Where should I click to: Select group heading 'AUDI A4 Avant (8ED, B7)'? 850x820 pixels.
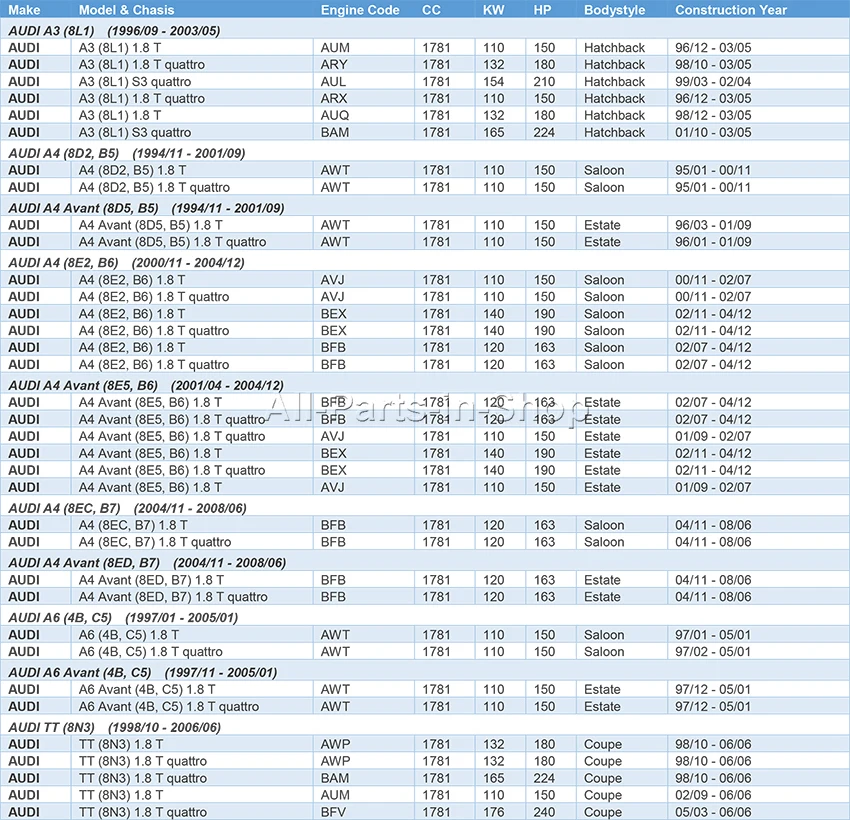click(84, 563)
